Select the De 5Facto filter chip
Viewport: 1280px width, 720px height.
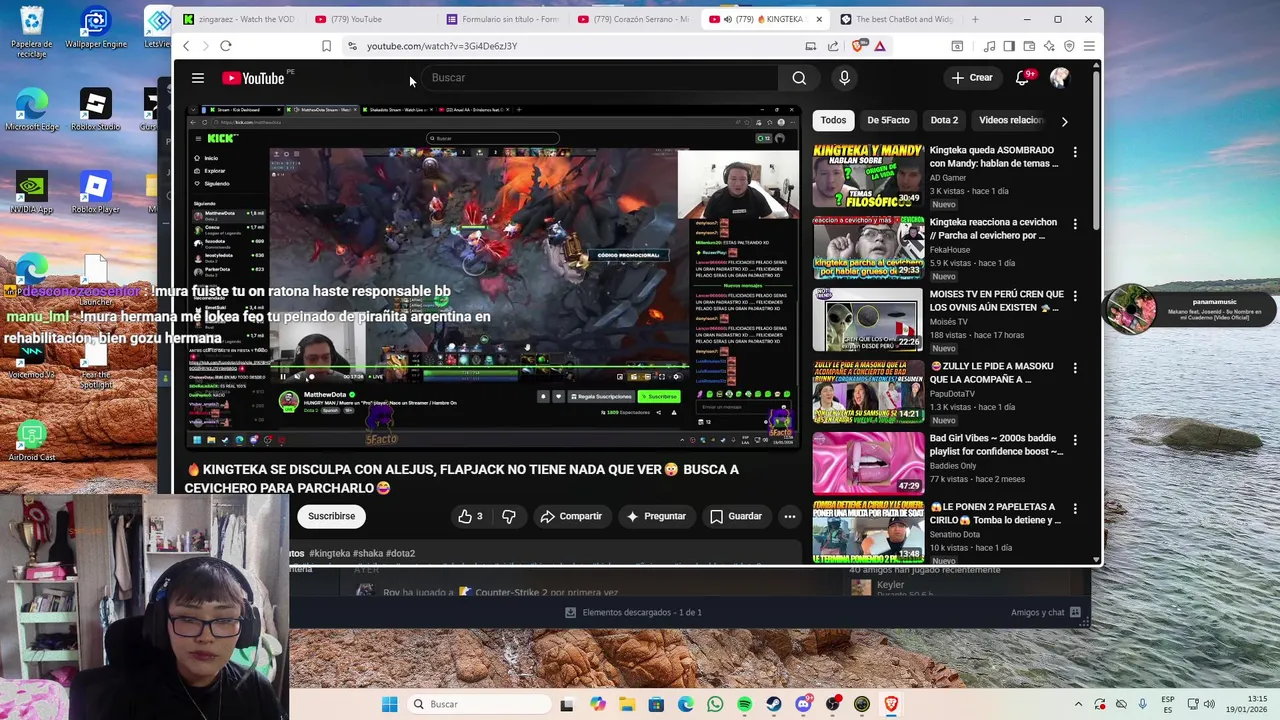click(888, 120)
